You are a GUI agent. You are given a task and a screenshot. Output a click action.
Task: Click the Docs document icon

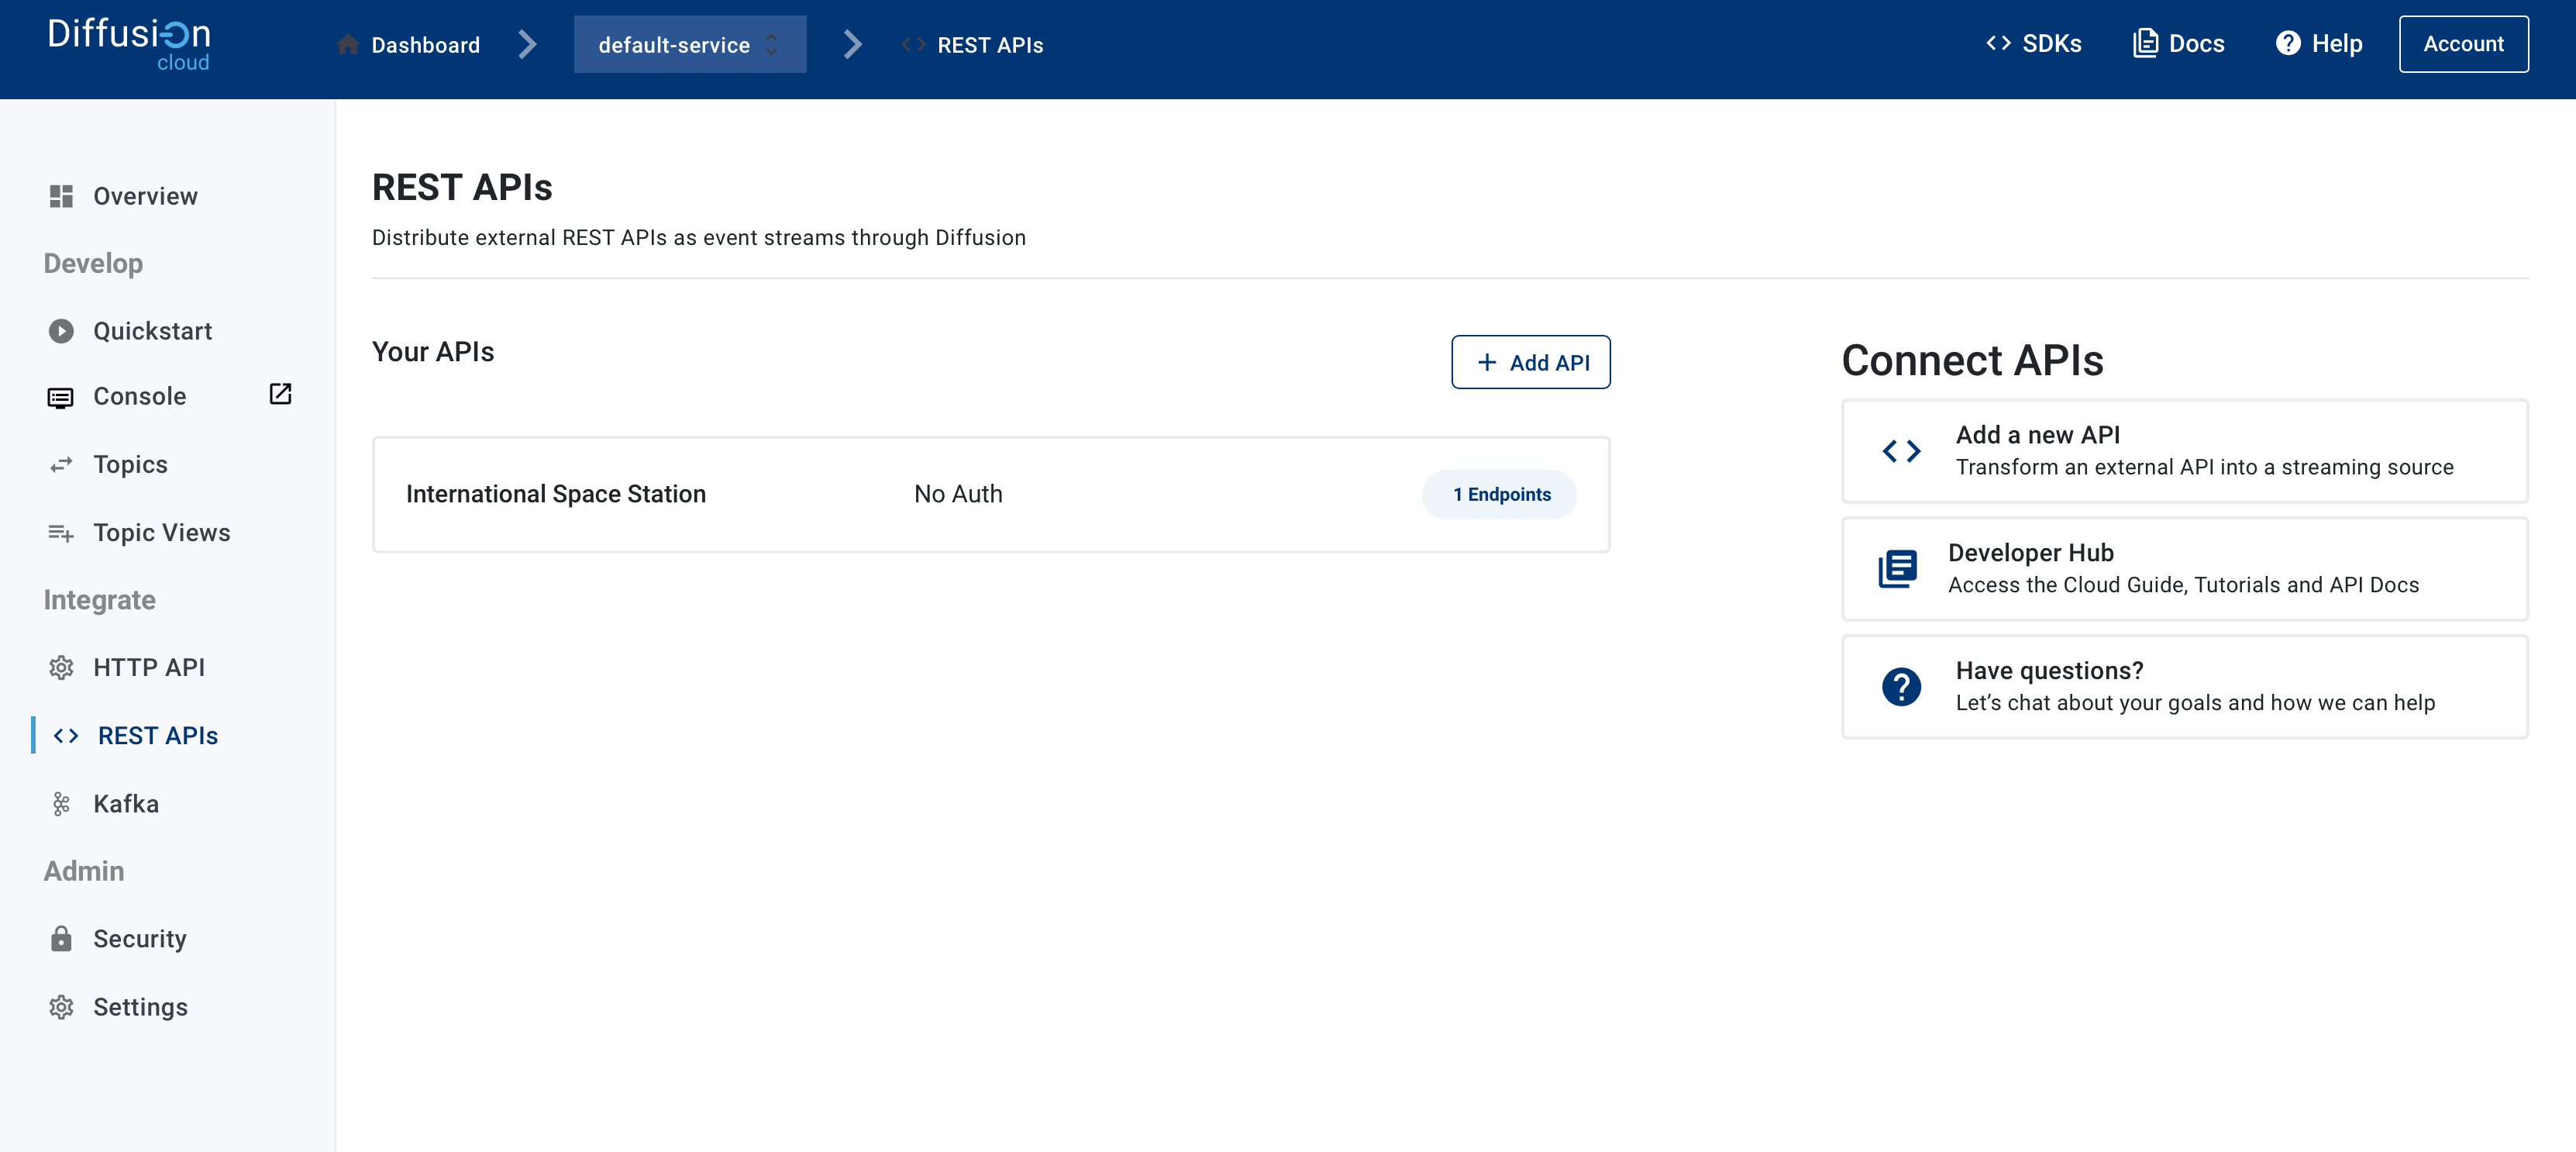(2144, 43)
